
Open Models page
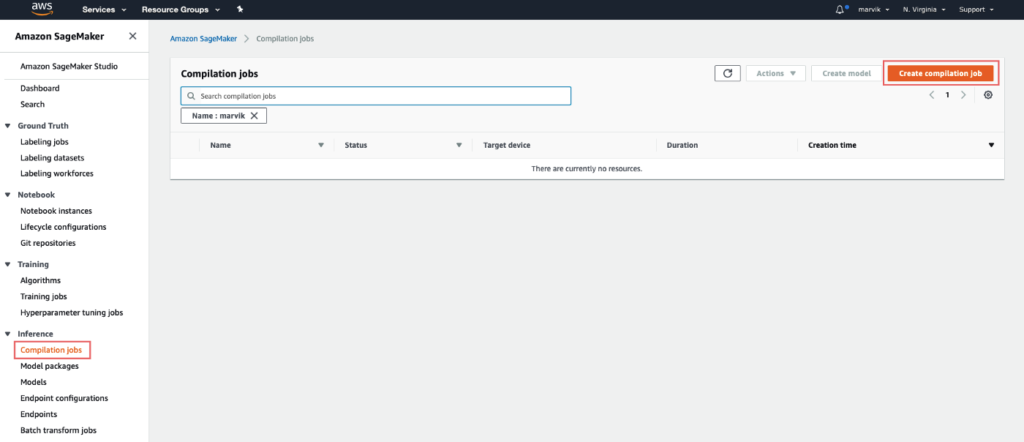point(33,382)
